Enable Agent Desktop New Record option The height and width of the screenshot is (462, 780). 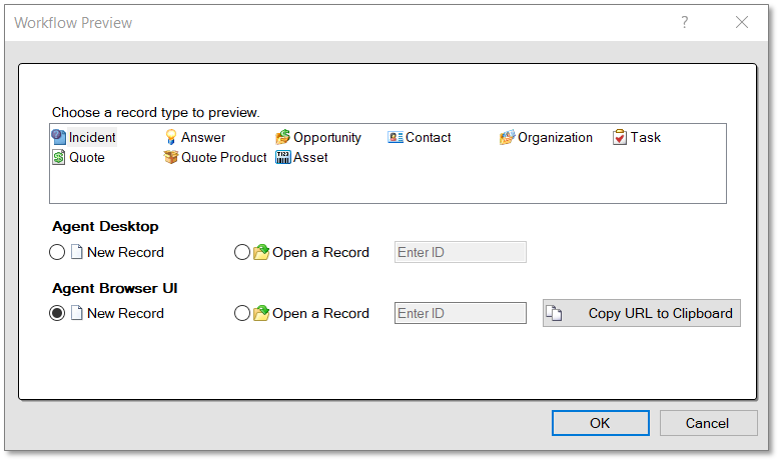pyautogui.click(x=57, y=253)
